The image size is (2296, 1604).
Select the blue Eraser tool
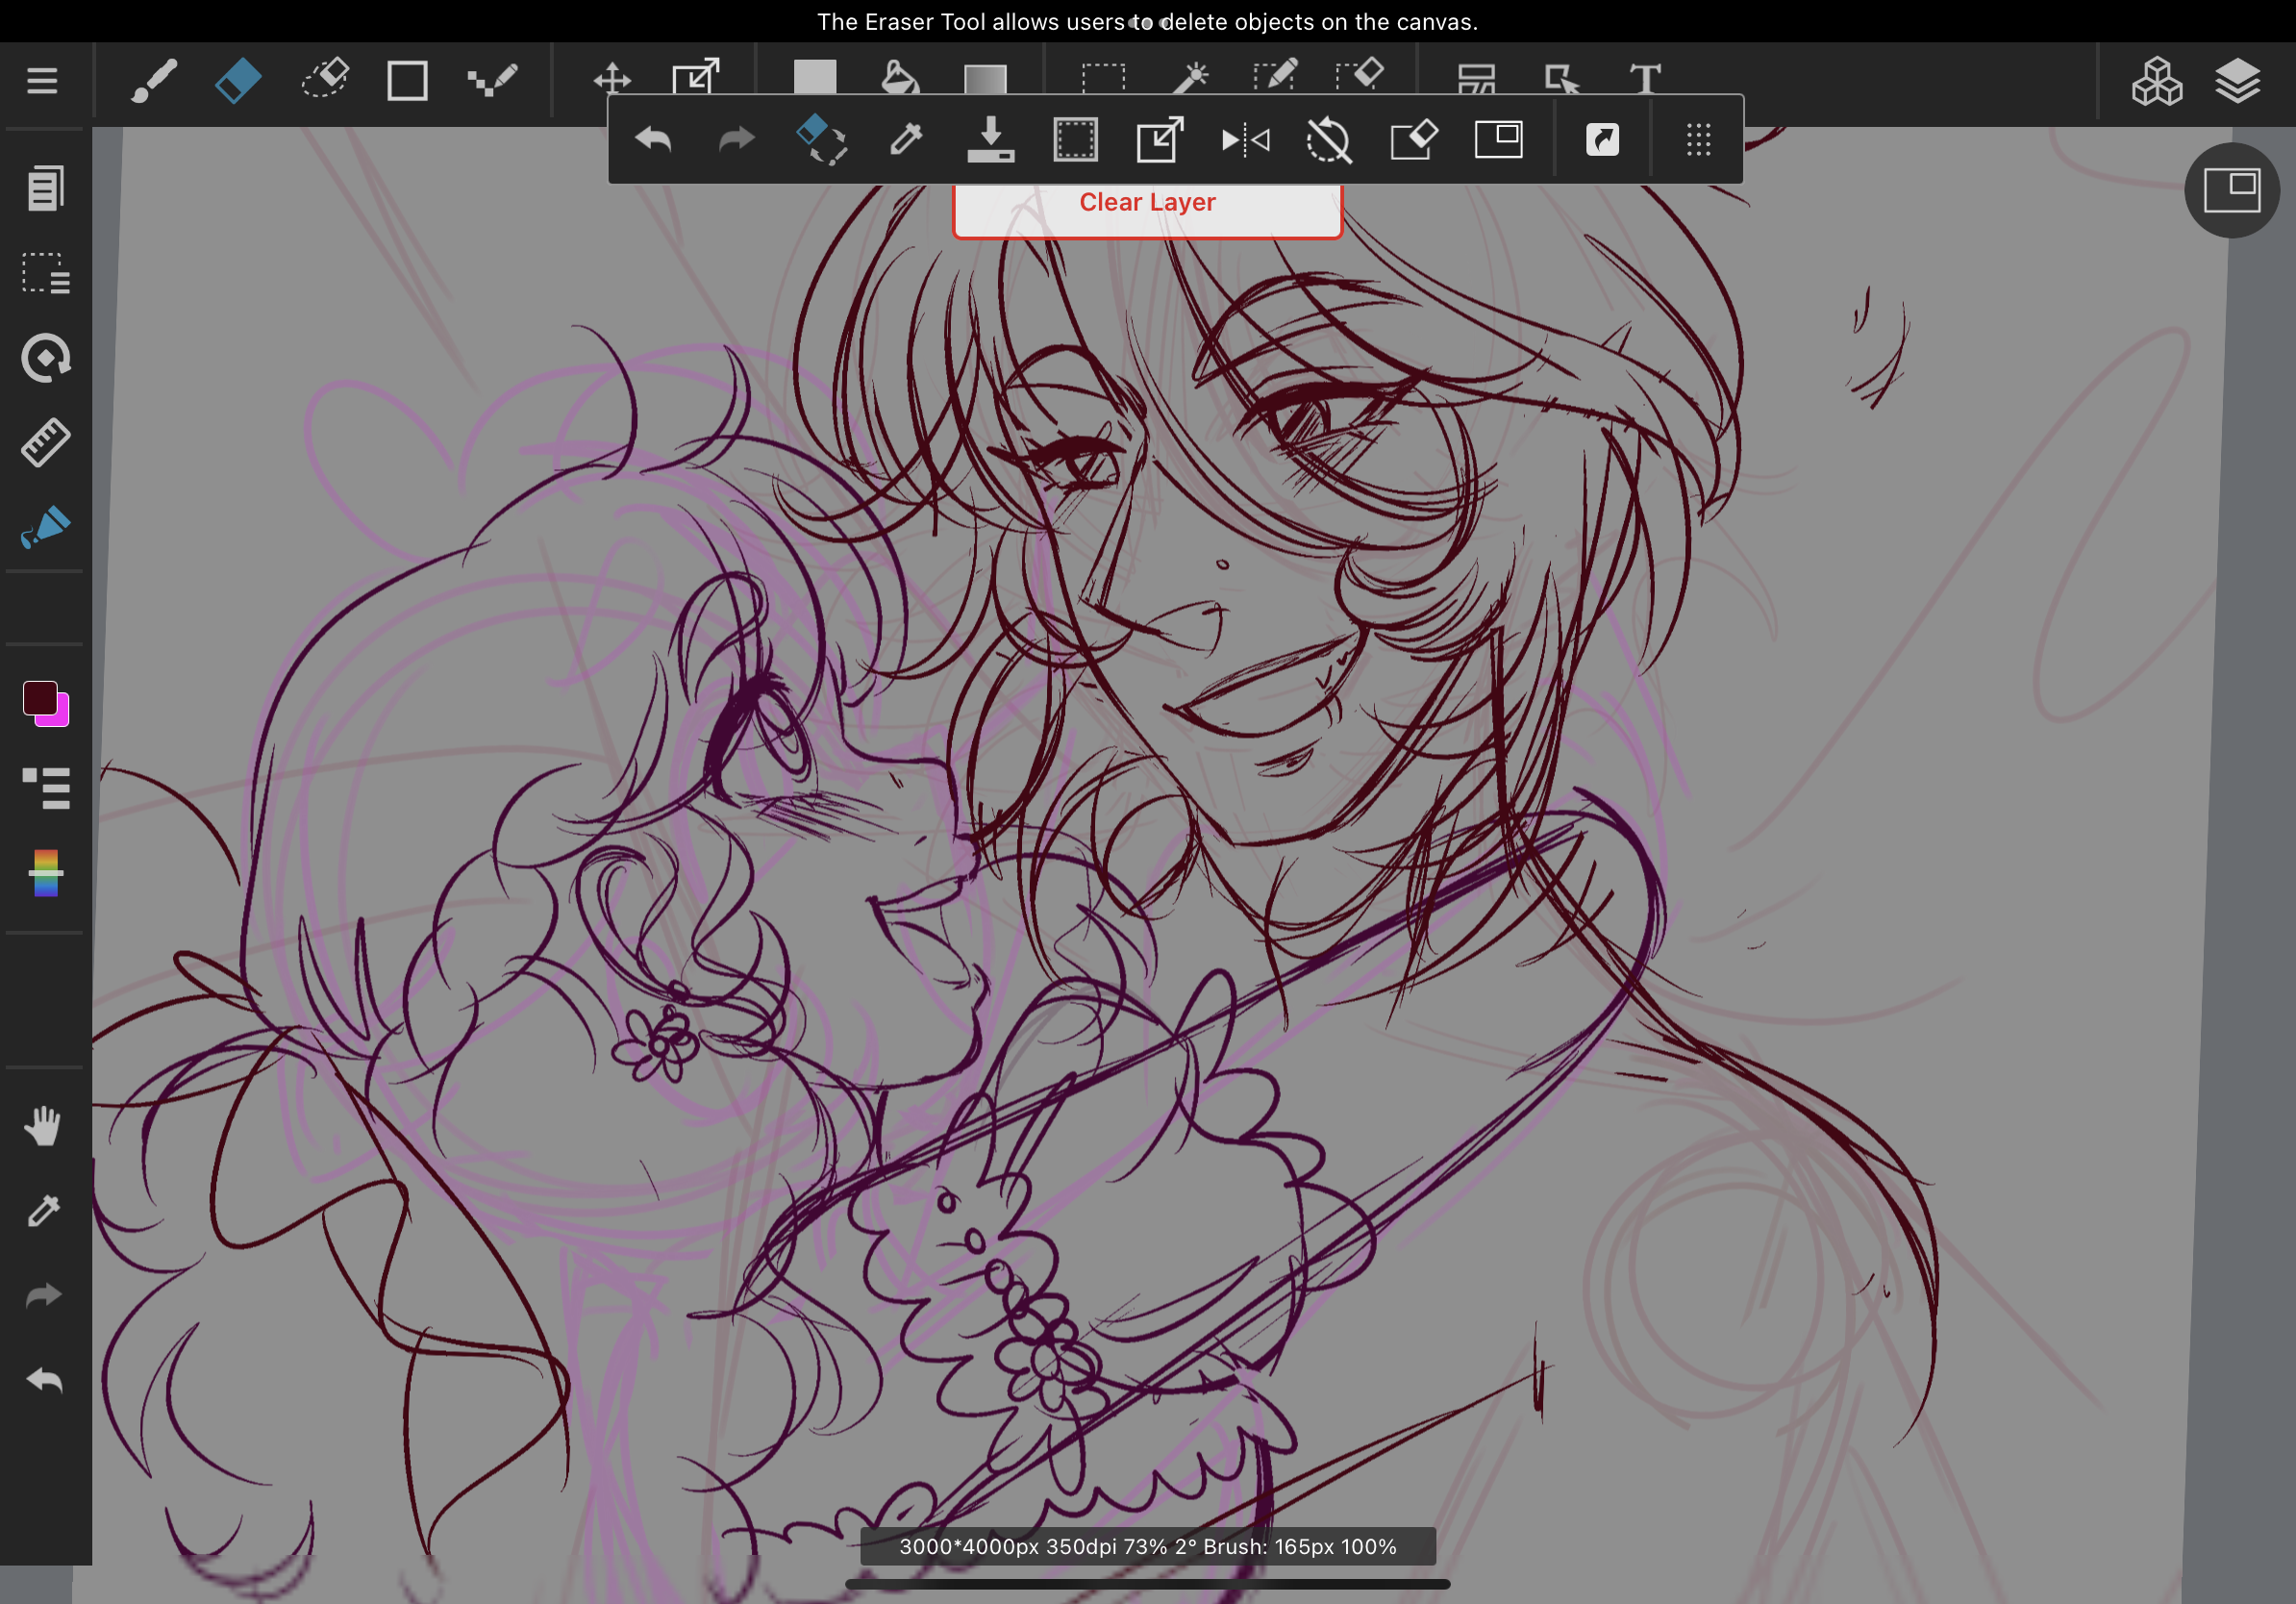pyautogui.click(x=238, y=80)
